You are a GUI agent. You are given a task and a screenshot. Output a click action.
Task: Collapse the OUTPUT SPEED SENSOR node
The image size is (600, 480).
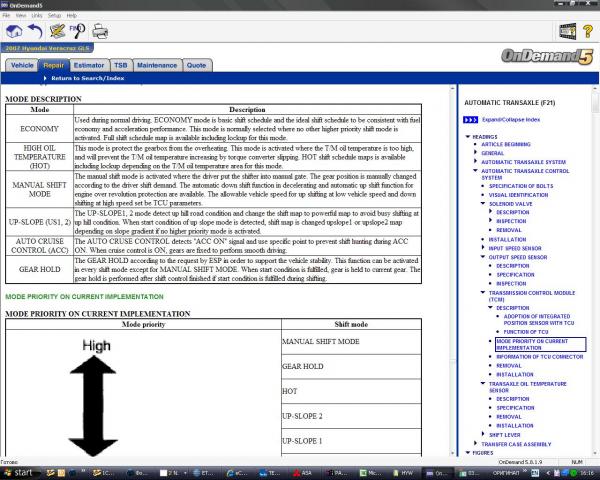coord(483,257)
